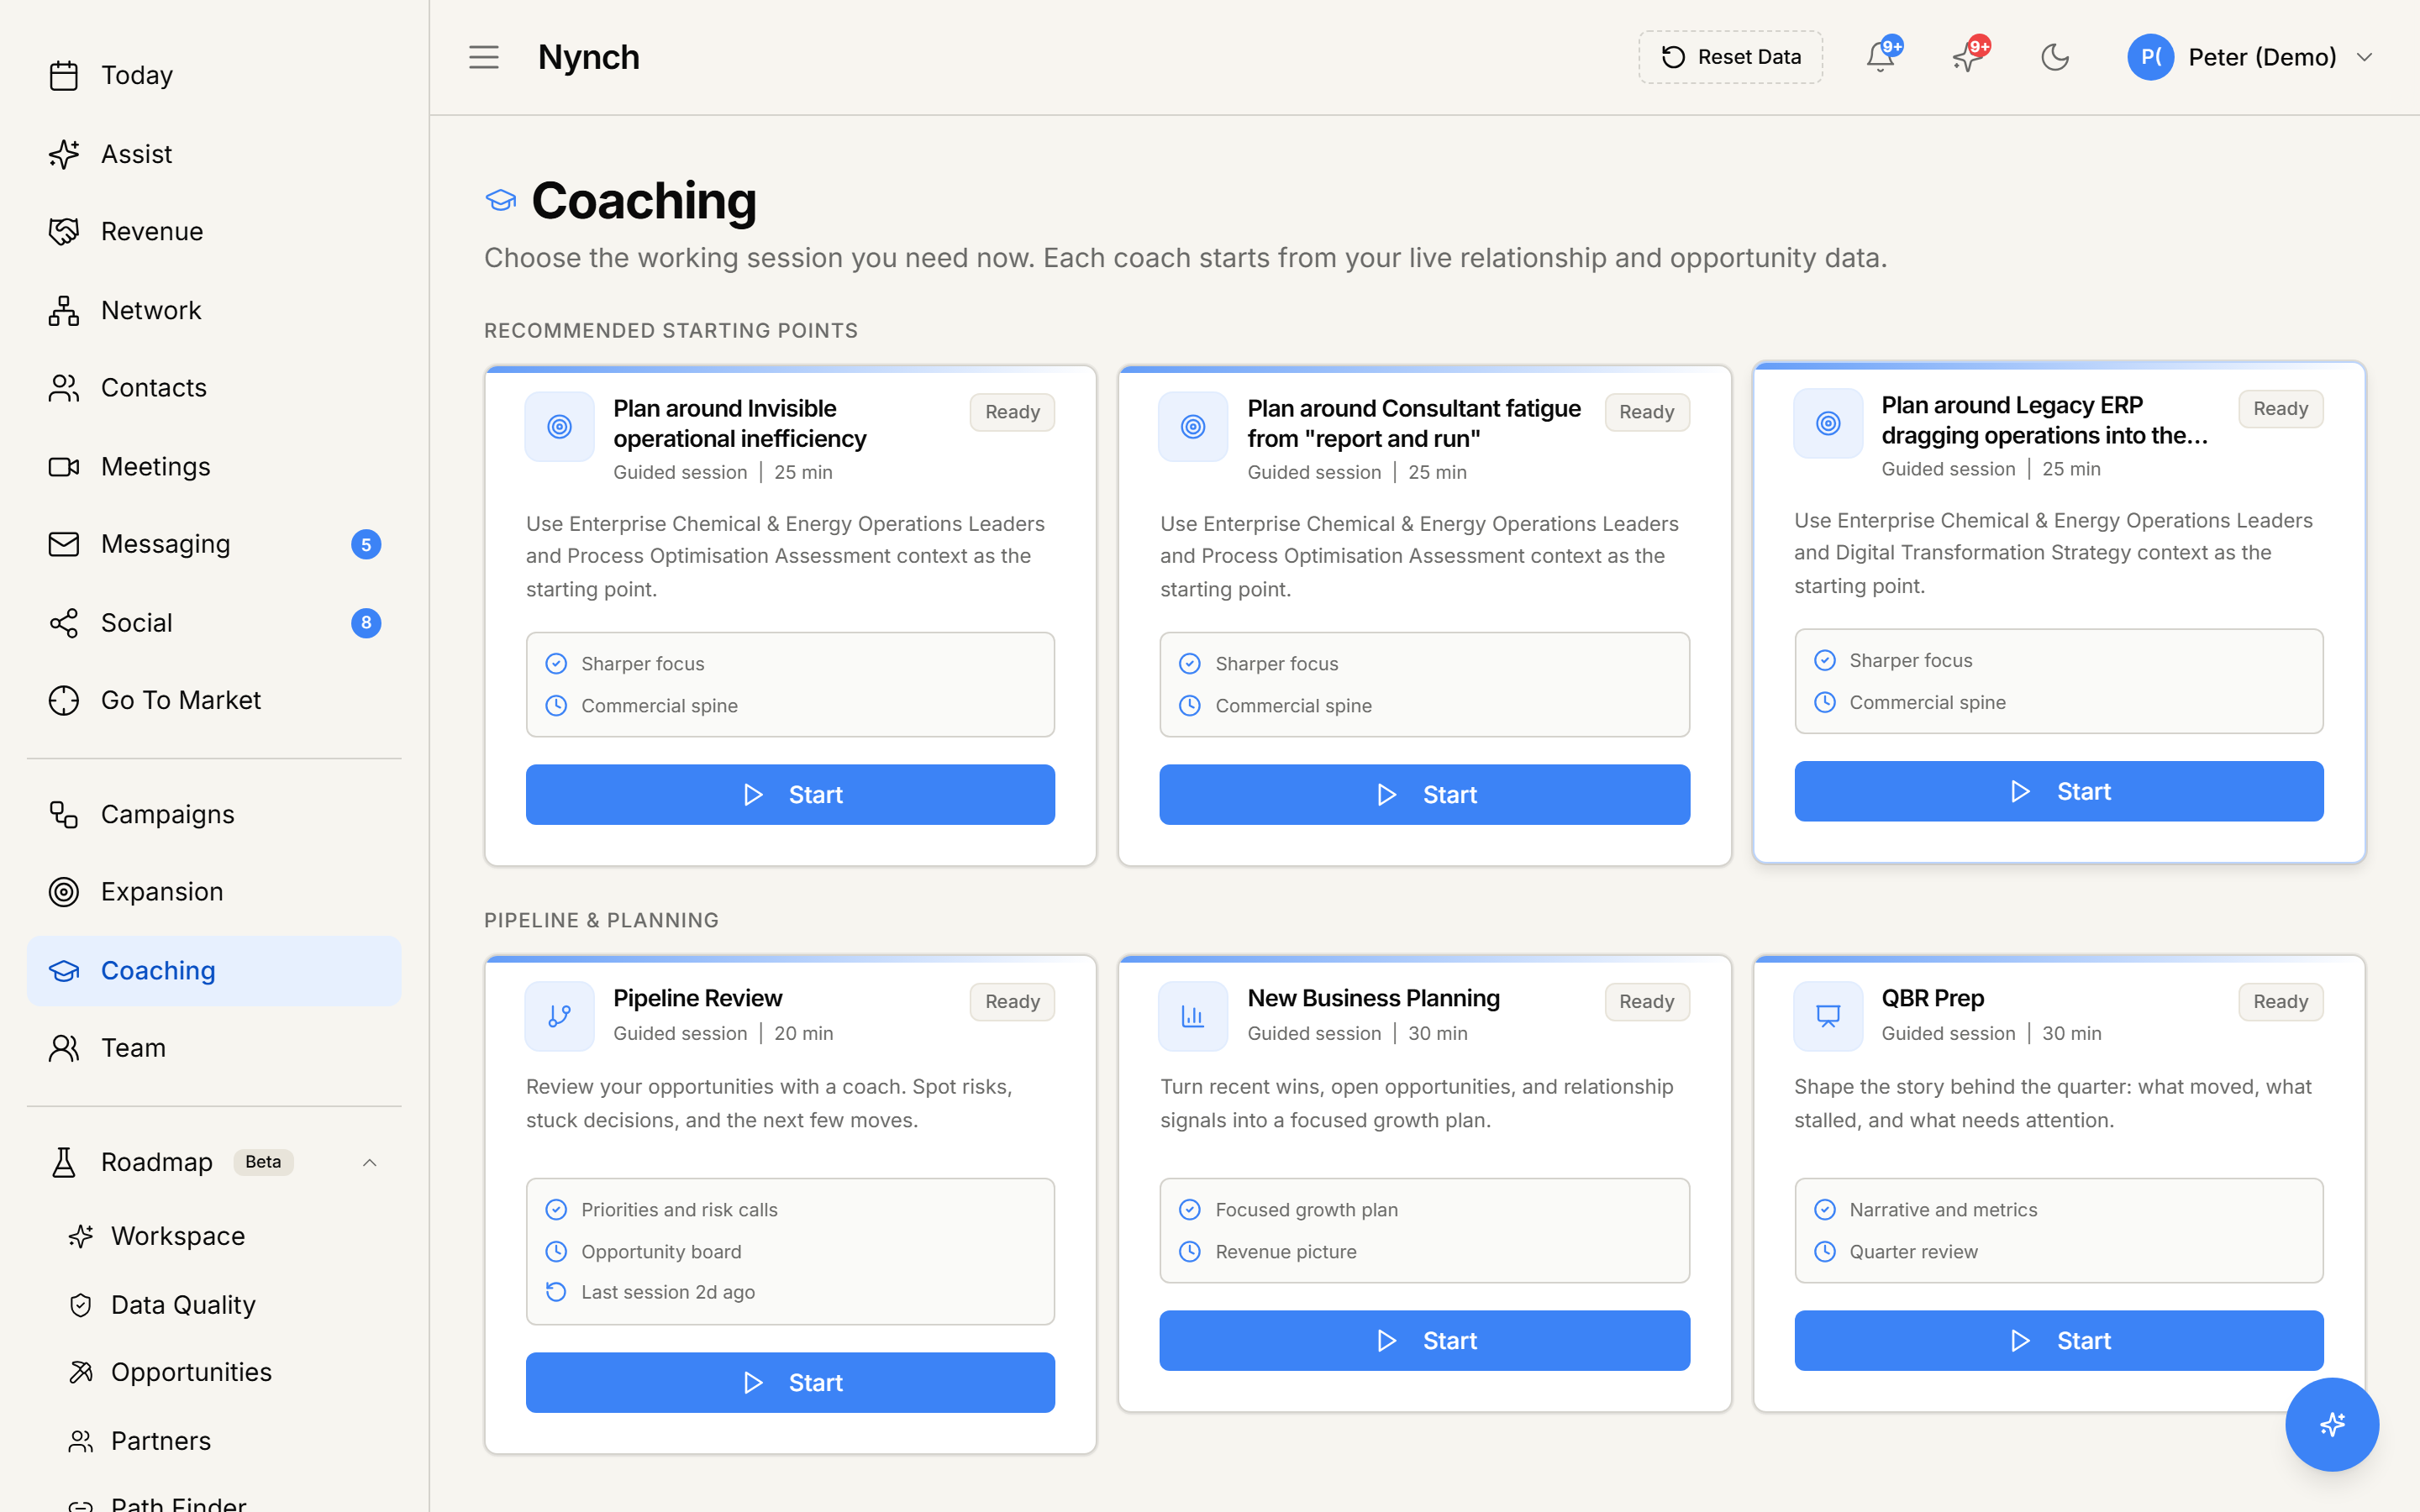This screenshot has width=2420, height=1512.
Task: Click 'Priorities and risk calls' text
Action: [679, 1210]
